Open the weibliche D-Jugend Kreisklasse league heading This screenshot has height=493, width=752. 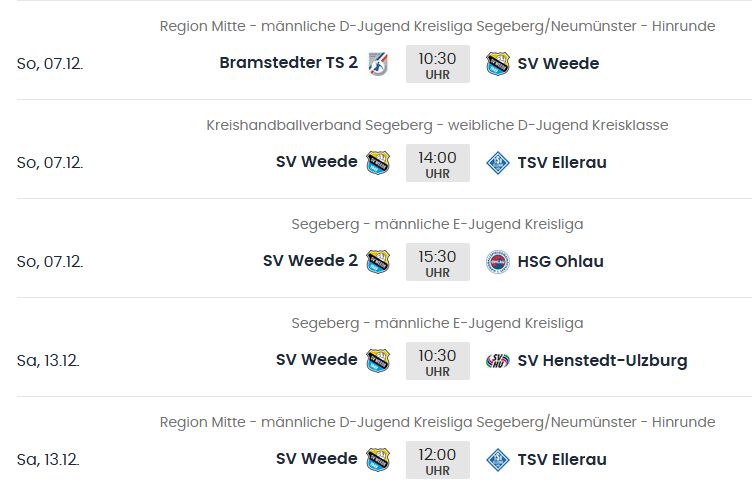[437, 125]
